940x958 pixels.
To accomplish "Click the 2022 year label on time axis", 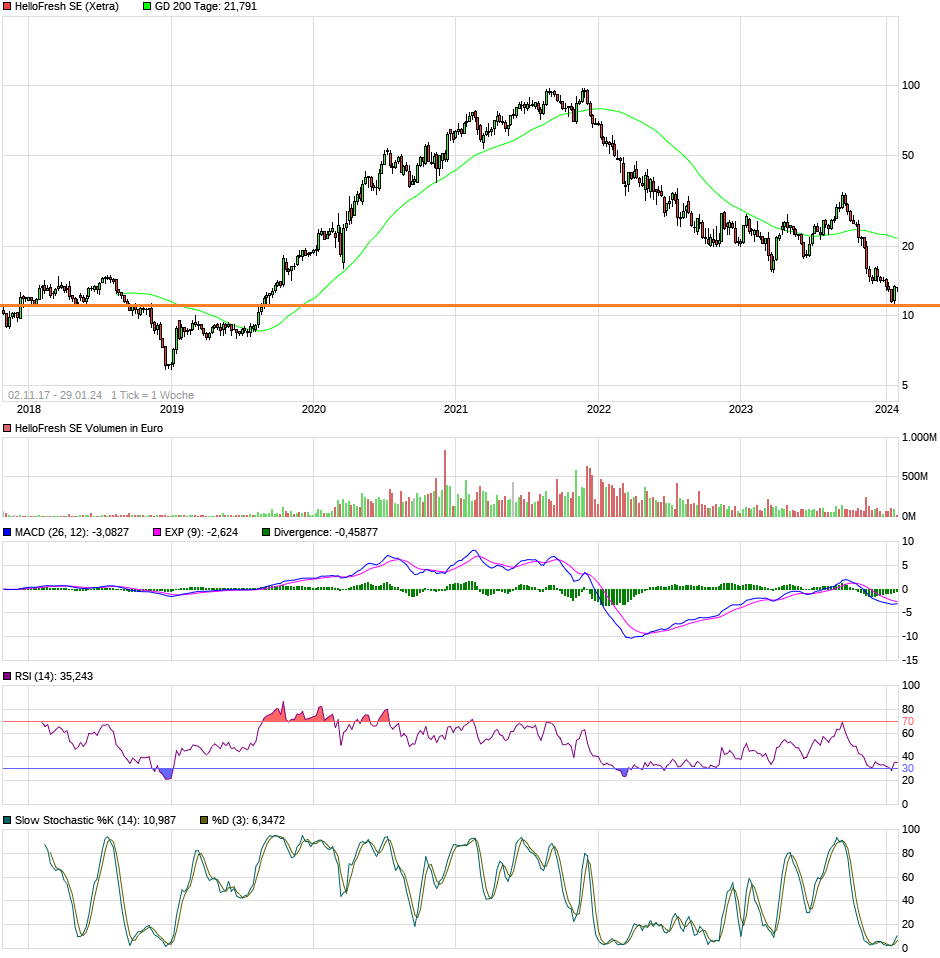I will click(599, 409).
